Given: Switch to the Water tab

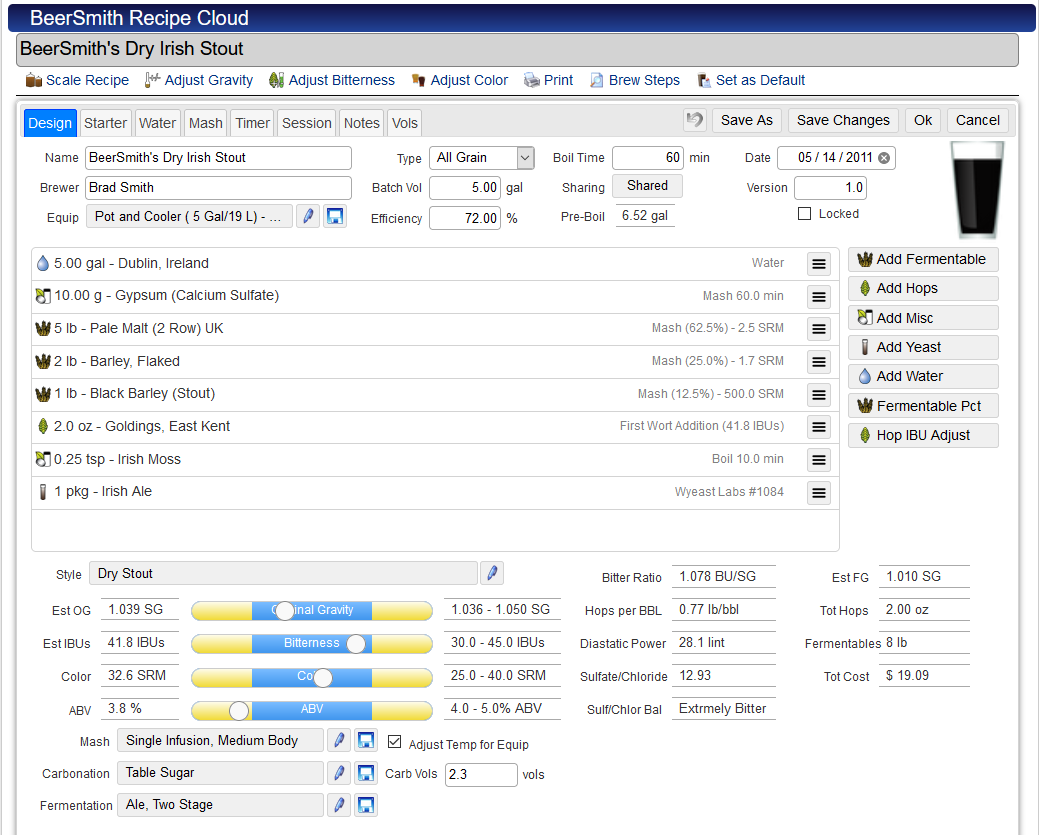Looking at the screenshot, I should pyautogui.click(x=158, y=123).
